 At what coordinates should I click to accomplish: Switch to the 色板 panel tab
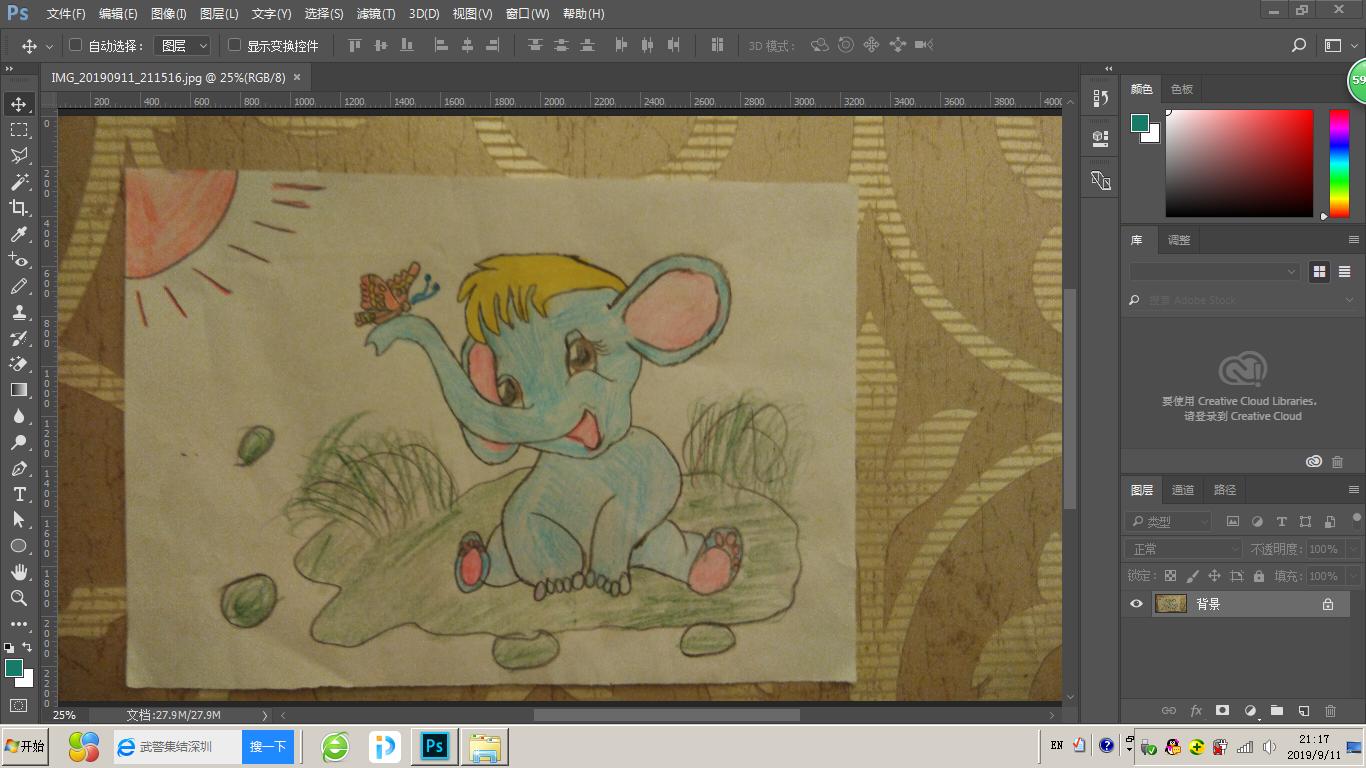point(1182,89)
